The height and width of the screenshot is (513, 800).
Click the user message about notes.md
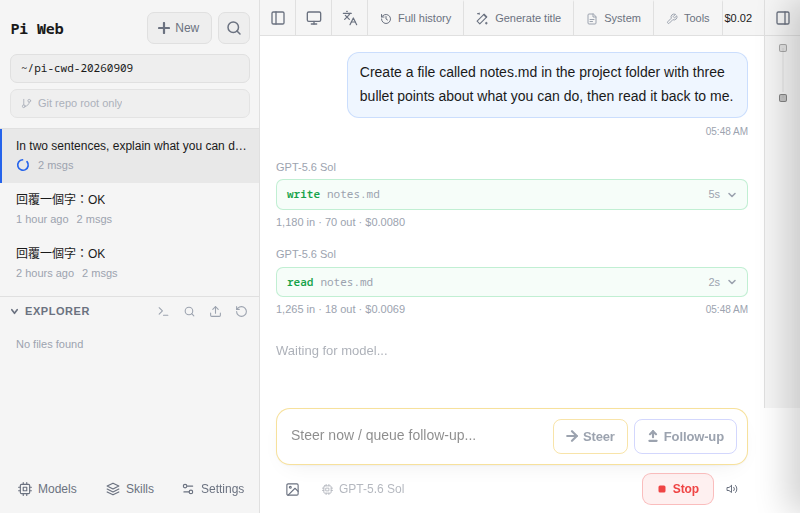(547, 85)
